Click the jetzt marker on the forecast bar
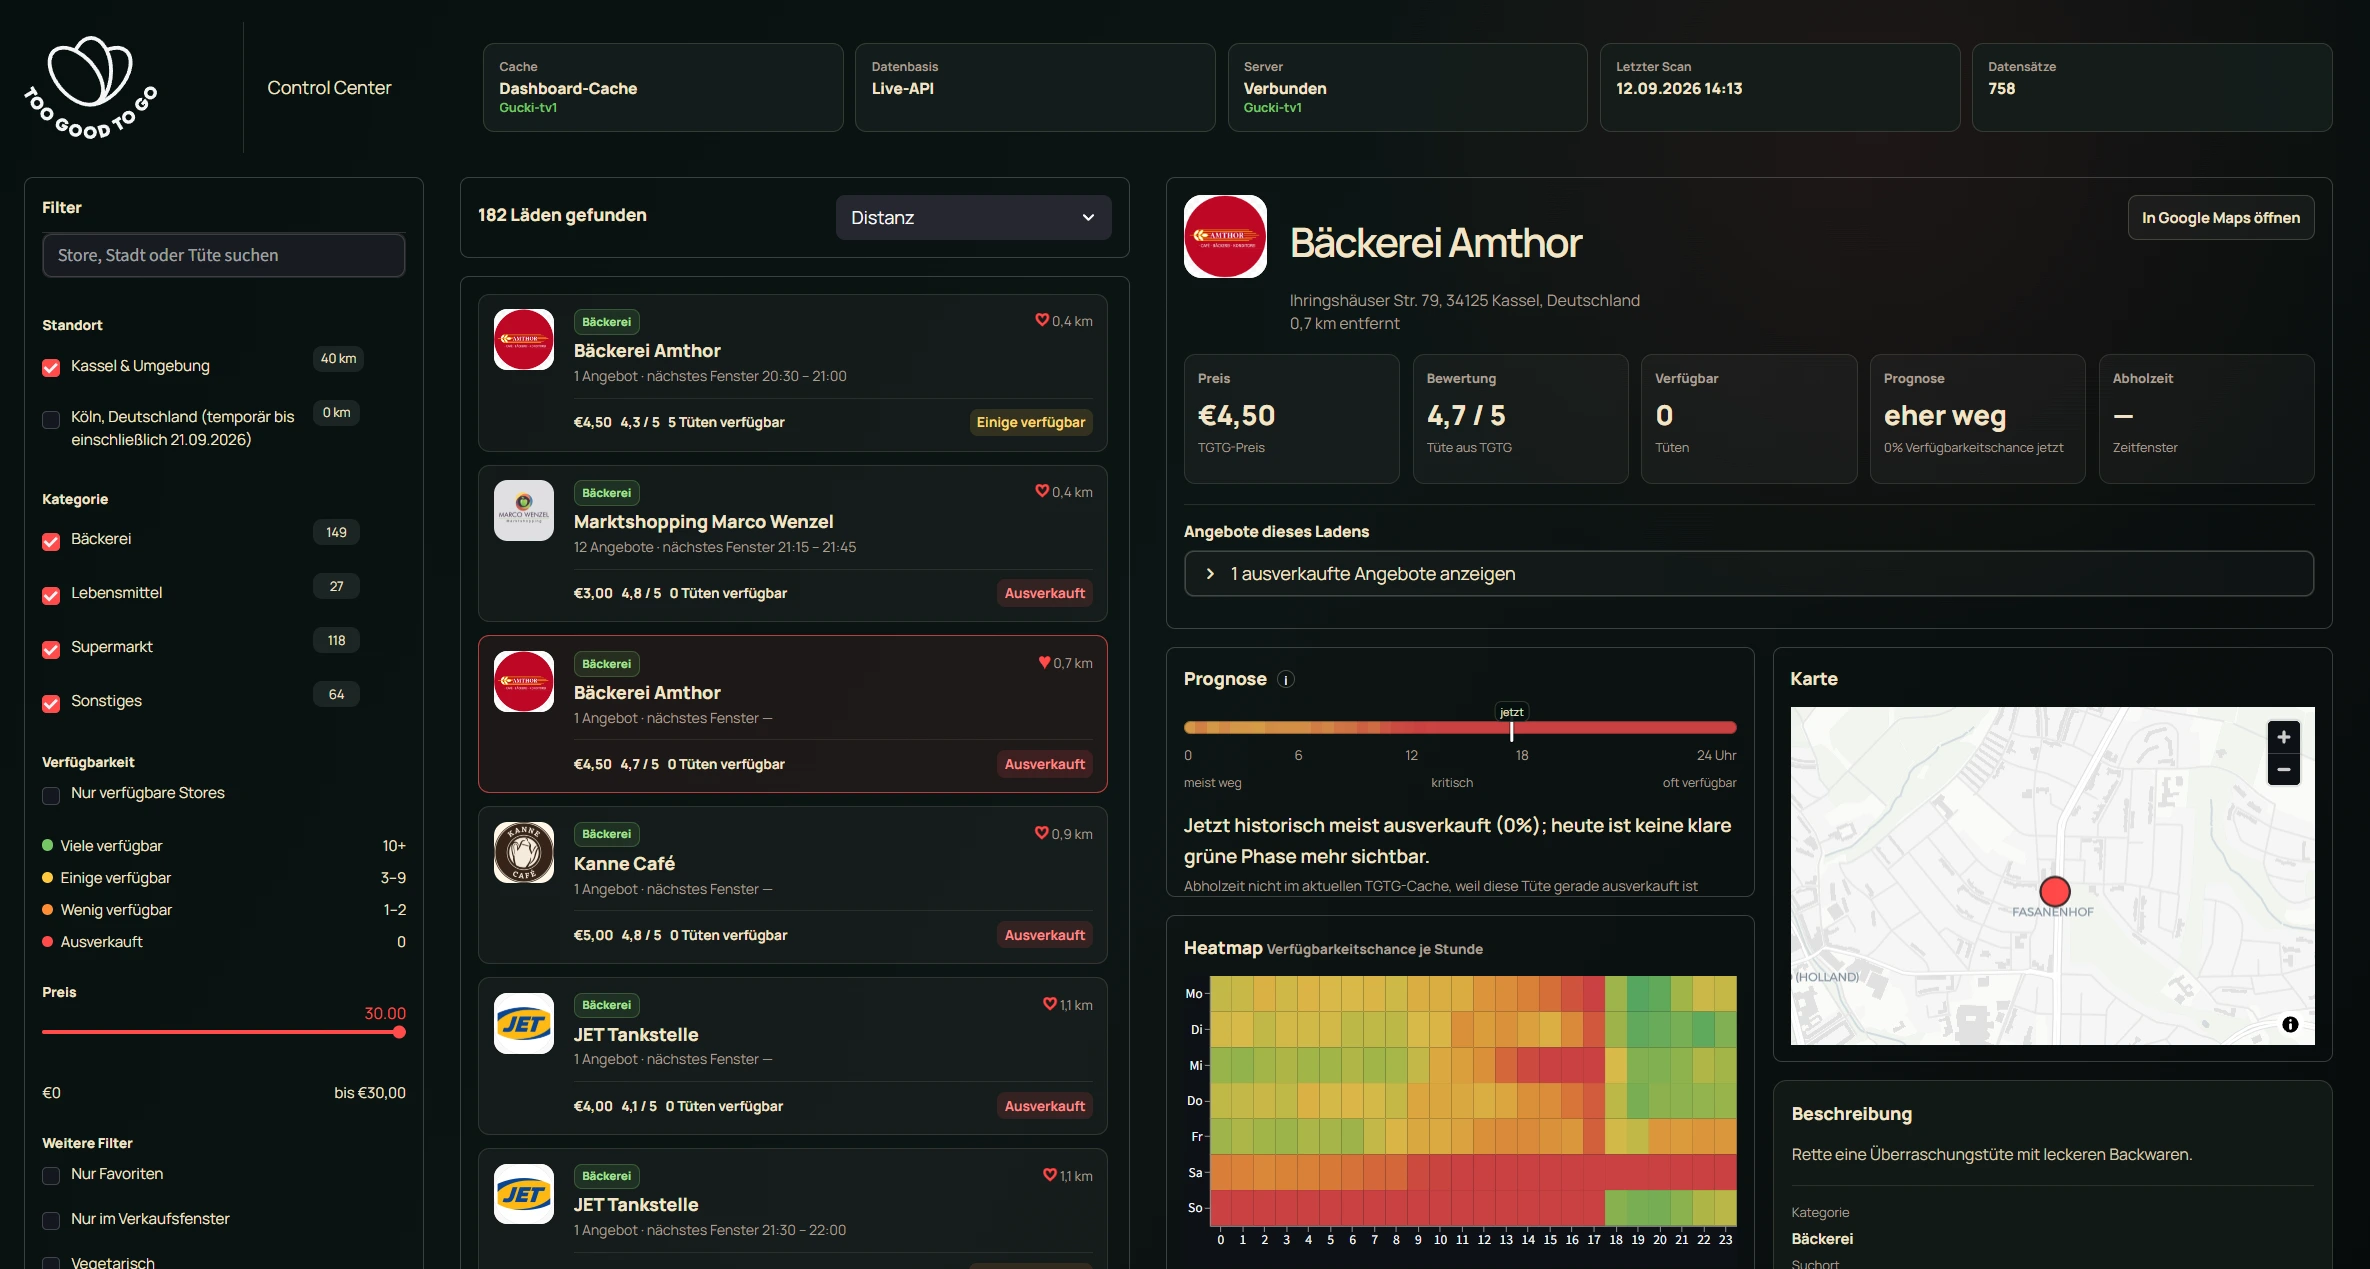This screenshot has height=1269, width=2370. point(1511,712)
